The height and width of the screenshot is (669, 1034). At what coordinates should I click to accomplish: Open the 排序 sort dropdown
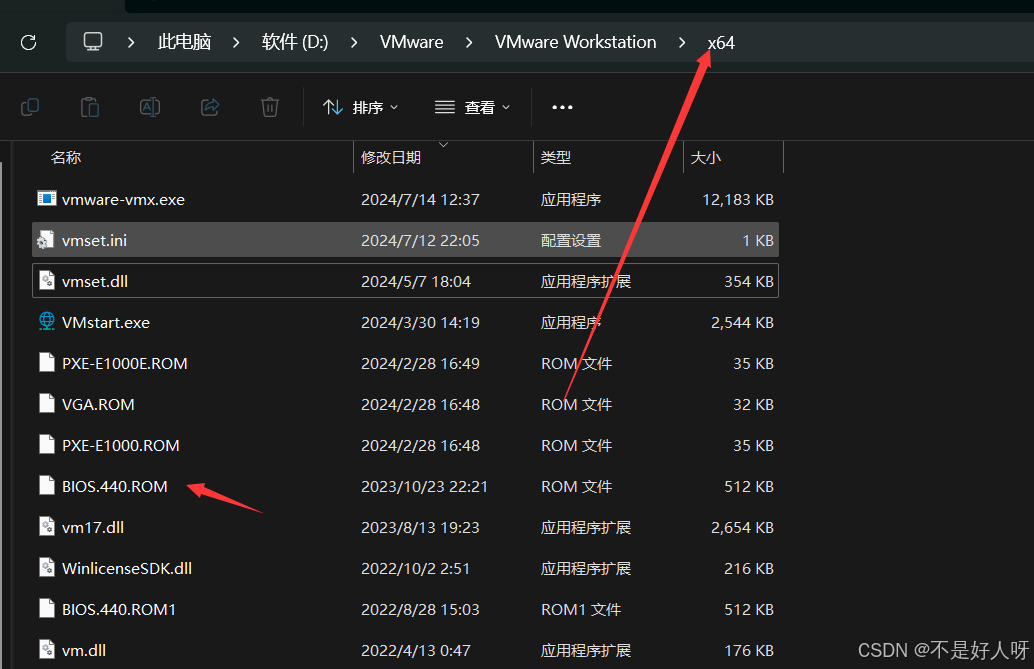pos(360,107)
